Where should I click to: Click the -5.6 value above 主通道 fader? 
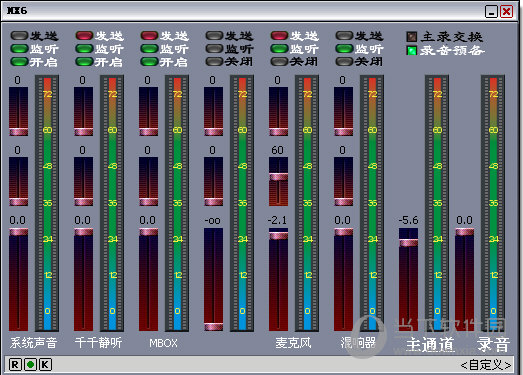[x=409, y=220]
